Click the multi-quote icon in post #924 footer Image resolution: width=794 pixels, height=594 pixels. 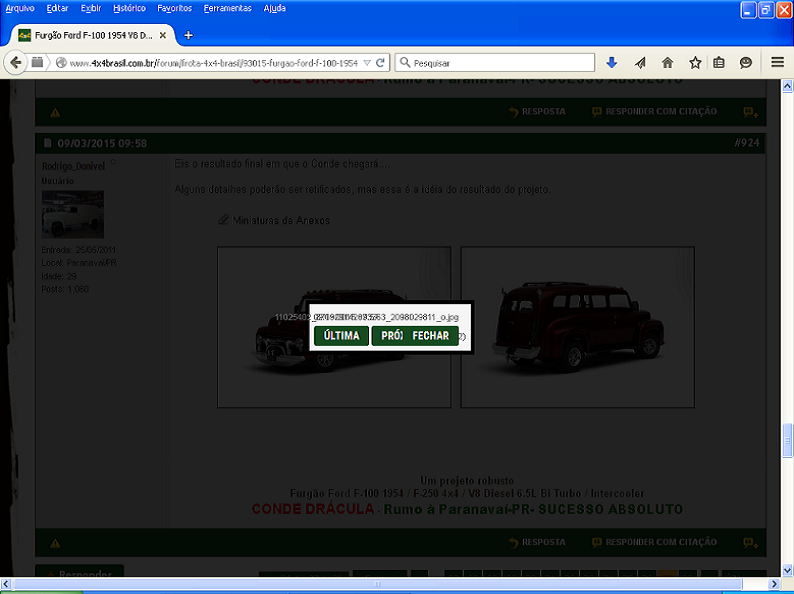750,543
